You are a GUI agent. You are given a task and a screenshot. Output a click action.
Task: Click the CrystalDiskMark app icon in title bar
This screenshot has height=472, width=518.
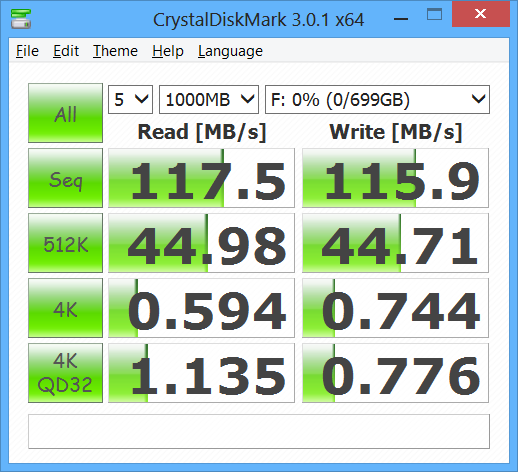coord(21,19)
